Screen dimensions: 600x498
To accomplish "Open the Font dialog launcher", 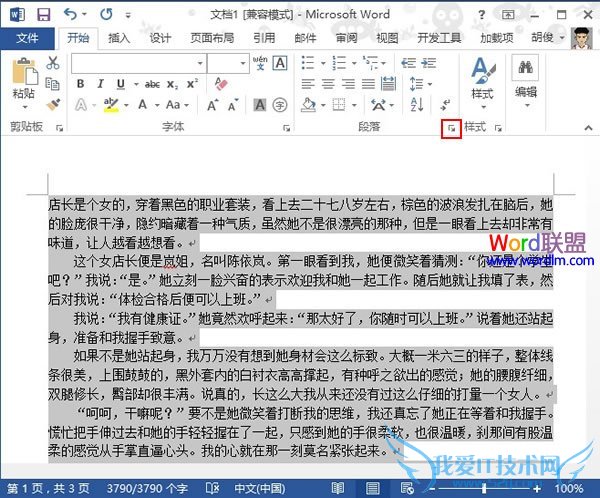I will (286, 128).
